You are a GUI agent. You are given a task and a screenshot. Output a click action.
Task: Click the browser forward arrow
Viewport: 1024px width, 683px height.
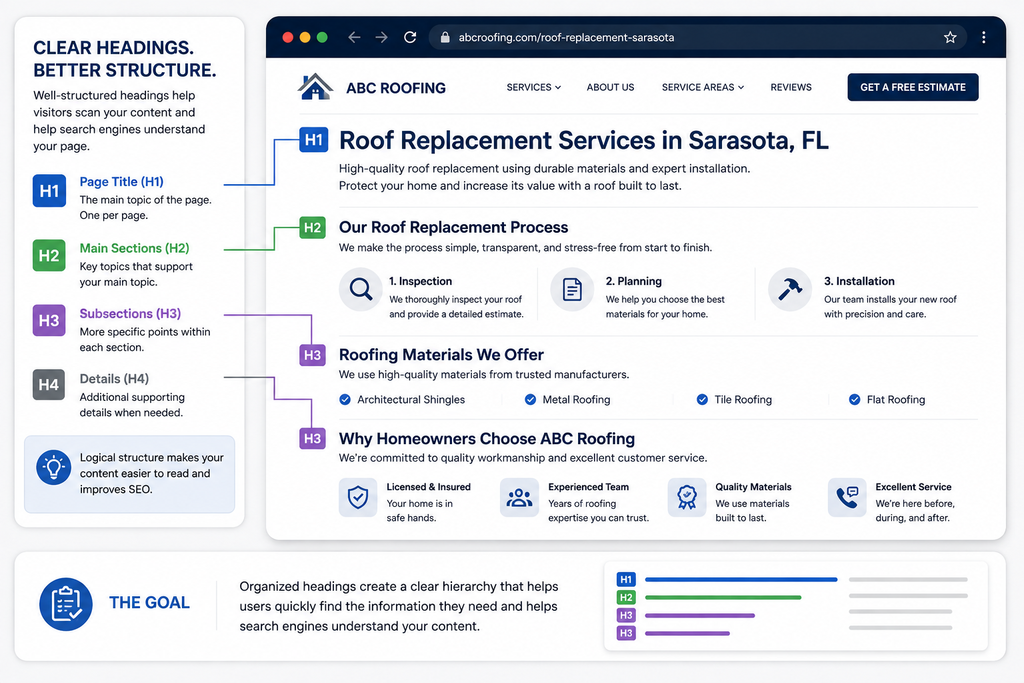[381, 37]
